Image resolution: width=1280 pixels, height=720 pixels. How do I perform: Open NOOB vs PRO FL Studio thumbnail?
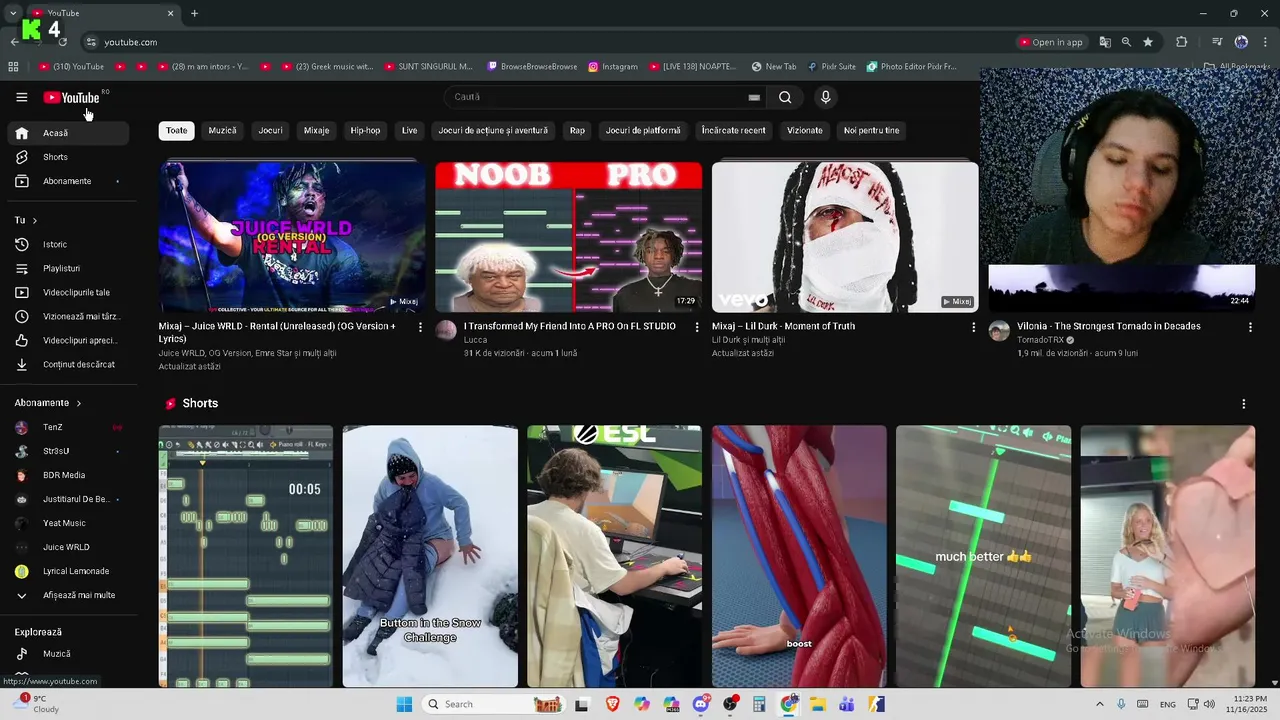click(x=568, y=237)
